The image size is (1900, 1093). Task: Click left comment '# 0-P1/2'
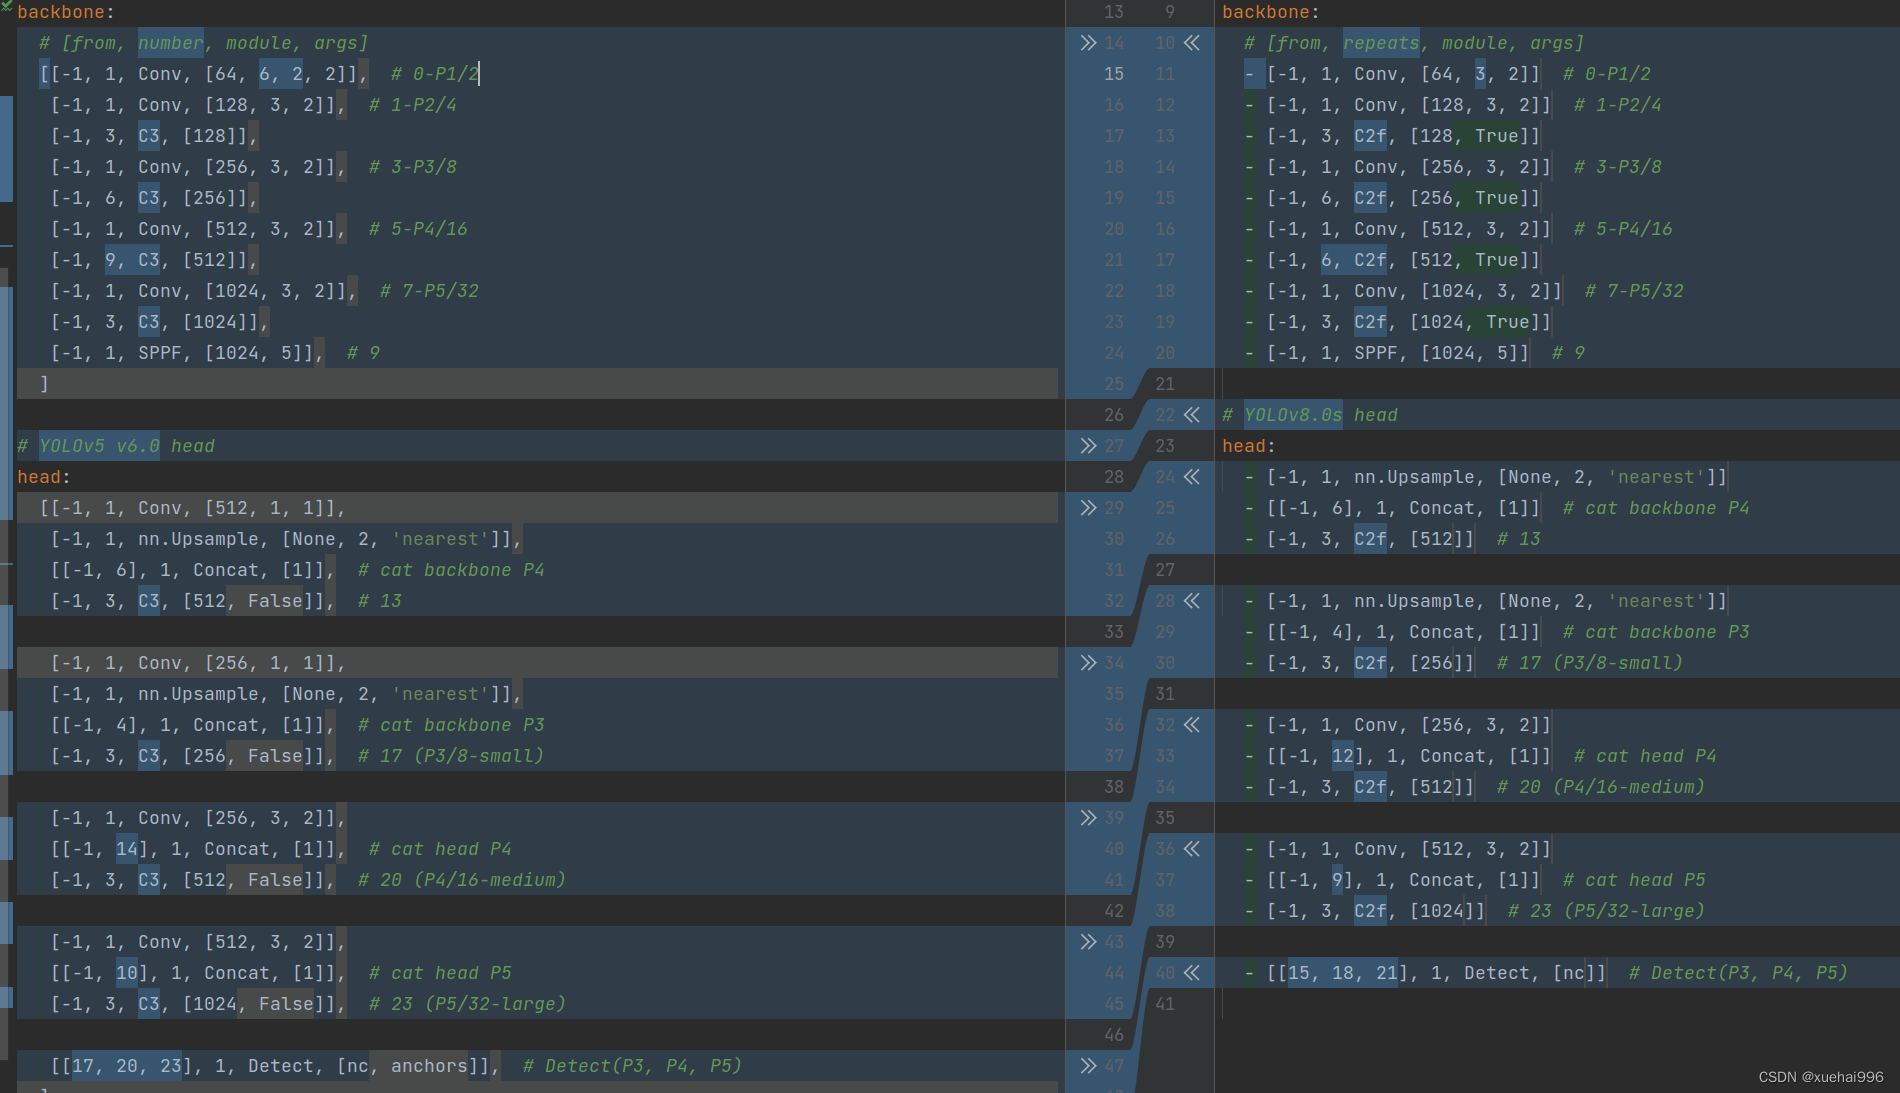[x=435, y=74]
